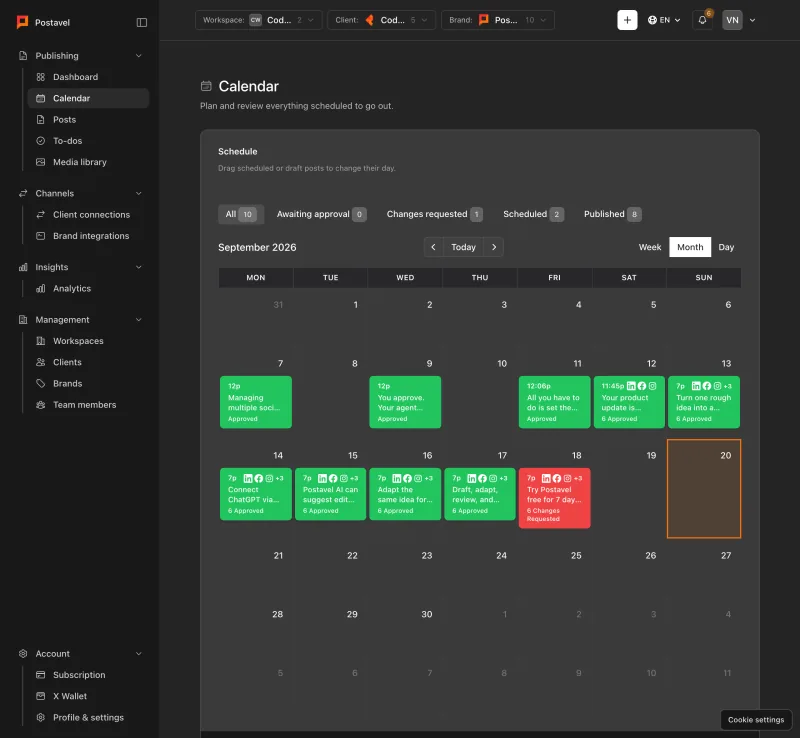Screen dimensions: 800x738
Task: Open To-dos in the sidebar
Action: [88, 141]
